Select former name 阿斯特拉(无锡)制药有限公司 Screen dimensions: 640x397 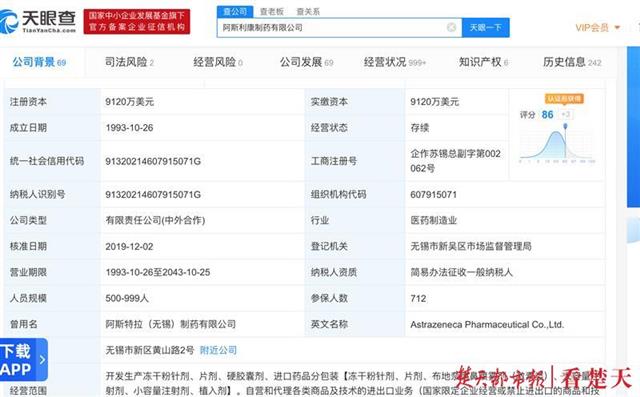click(x=171, y=324)
